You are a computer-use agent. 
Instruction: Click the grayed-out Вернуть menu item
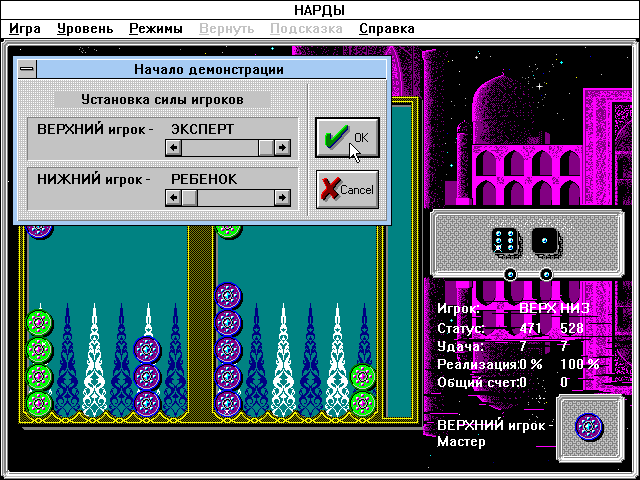(227, 29)
